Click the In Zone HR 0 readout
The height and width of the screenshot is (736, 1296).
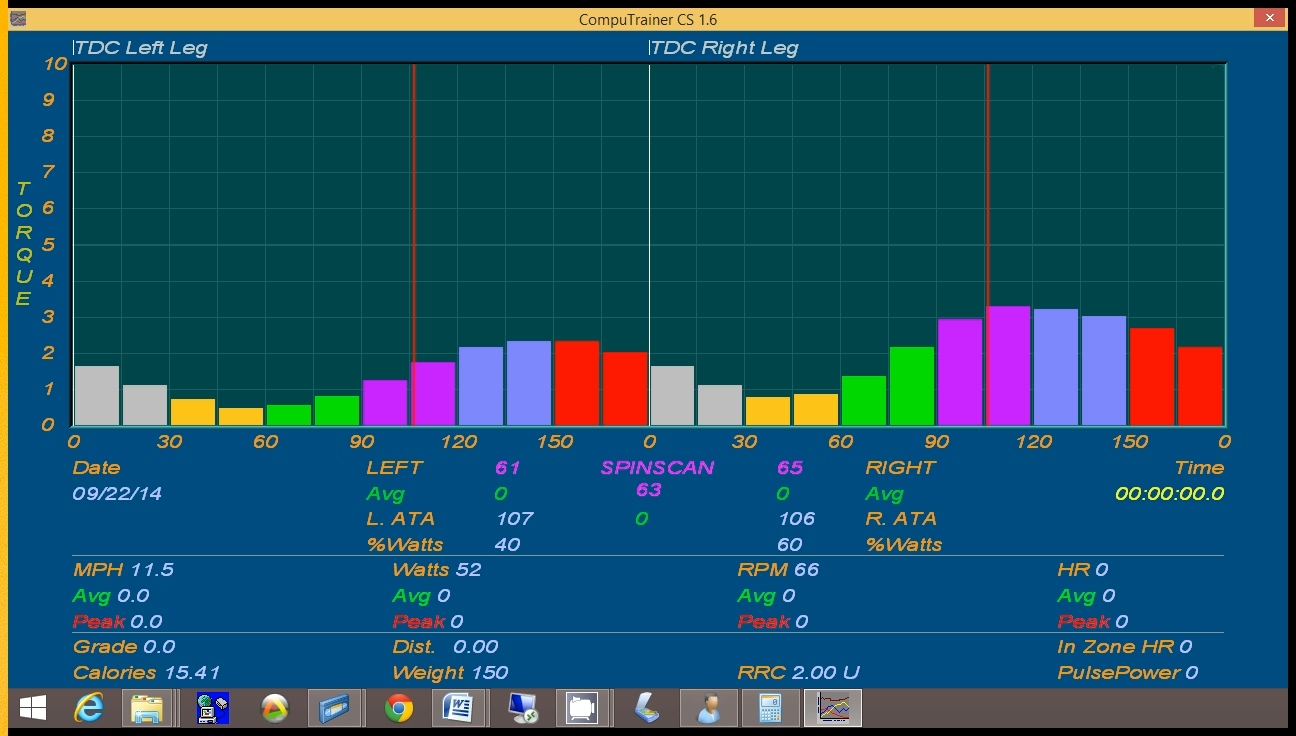(x=1125, y=647)
